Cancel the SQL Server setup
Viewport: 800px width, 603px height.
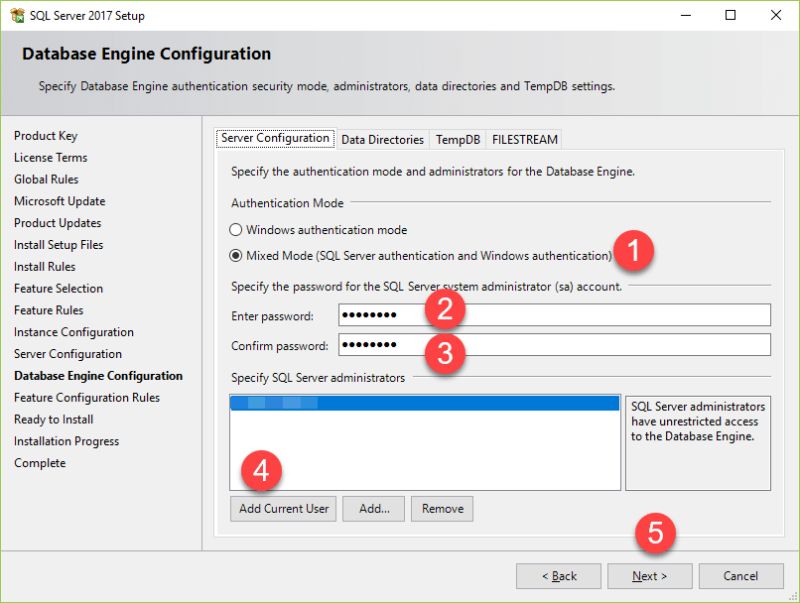tap(741, 576)
